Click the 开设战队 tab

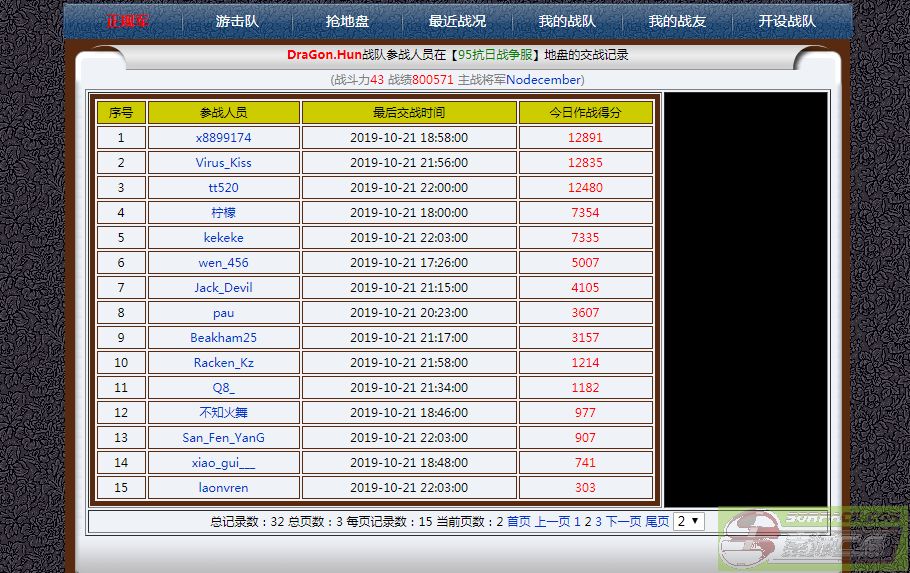click(x=787, y=21)
